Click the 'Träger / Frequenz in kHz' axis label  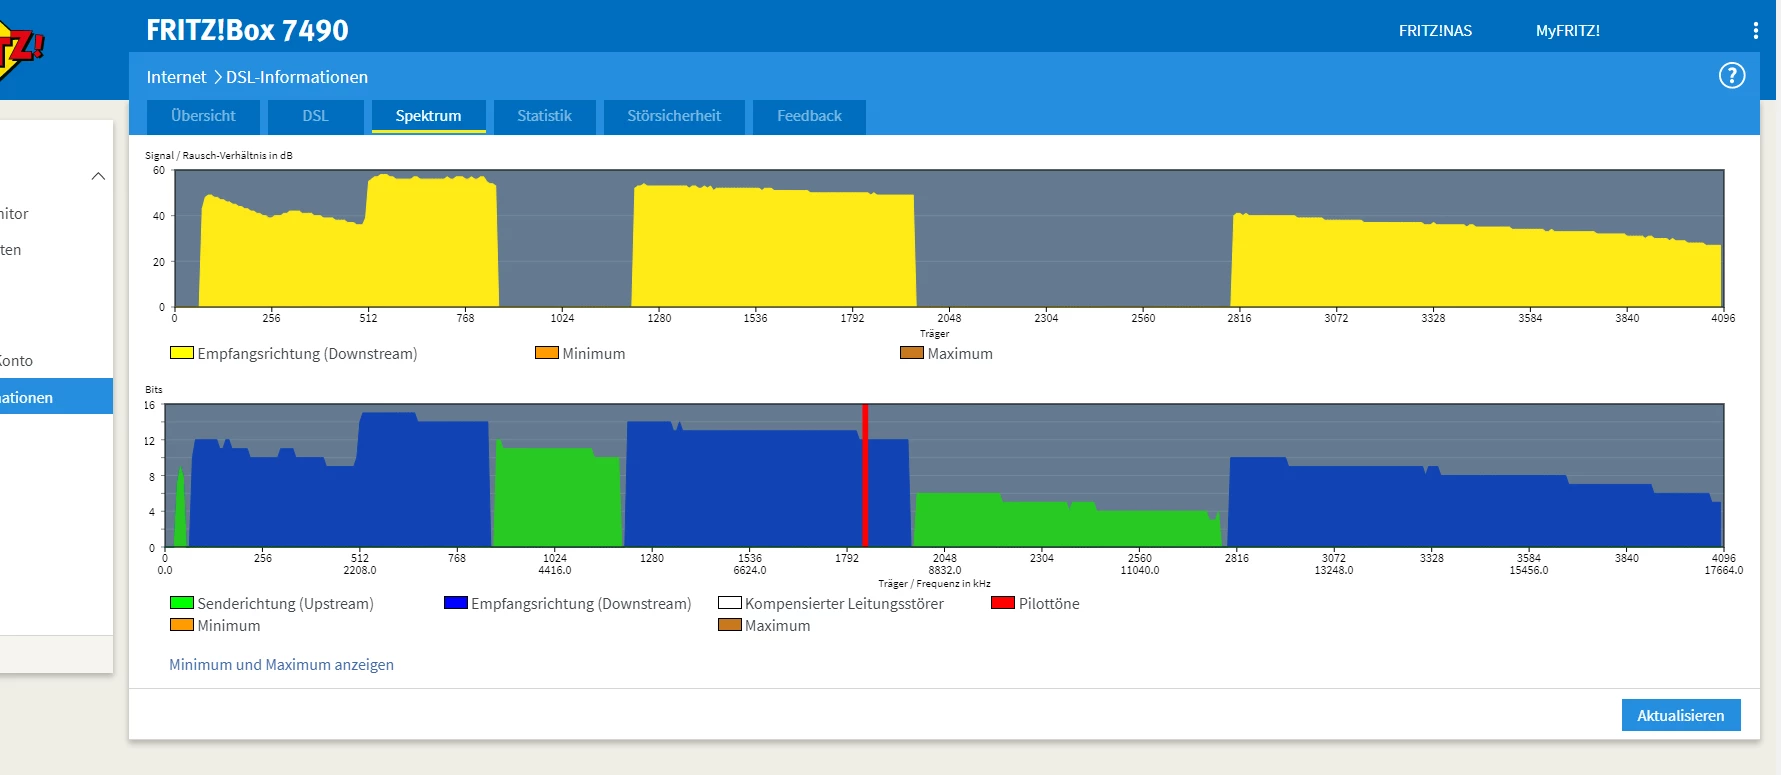(934, 583)
